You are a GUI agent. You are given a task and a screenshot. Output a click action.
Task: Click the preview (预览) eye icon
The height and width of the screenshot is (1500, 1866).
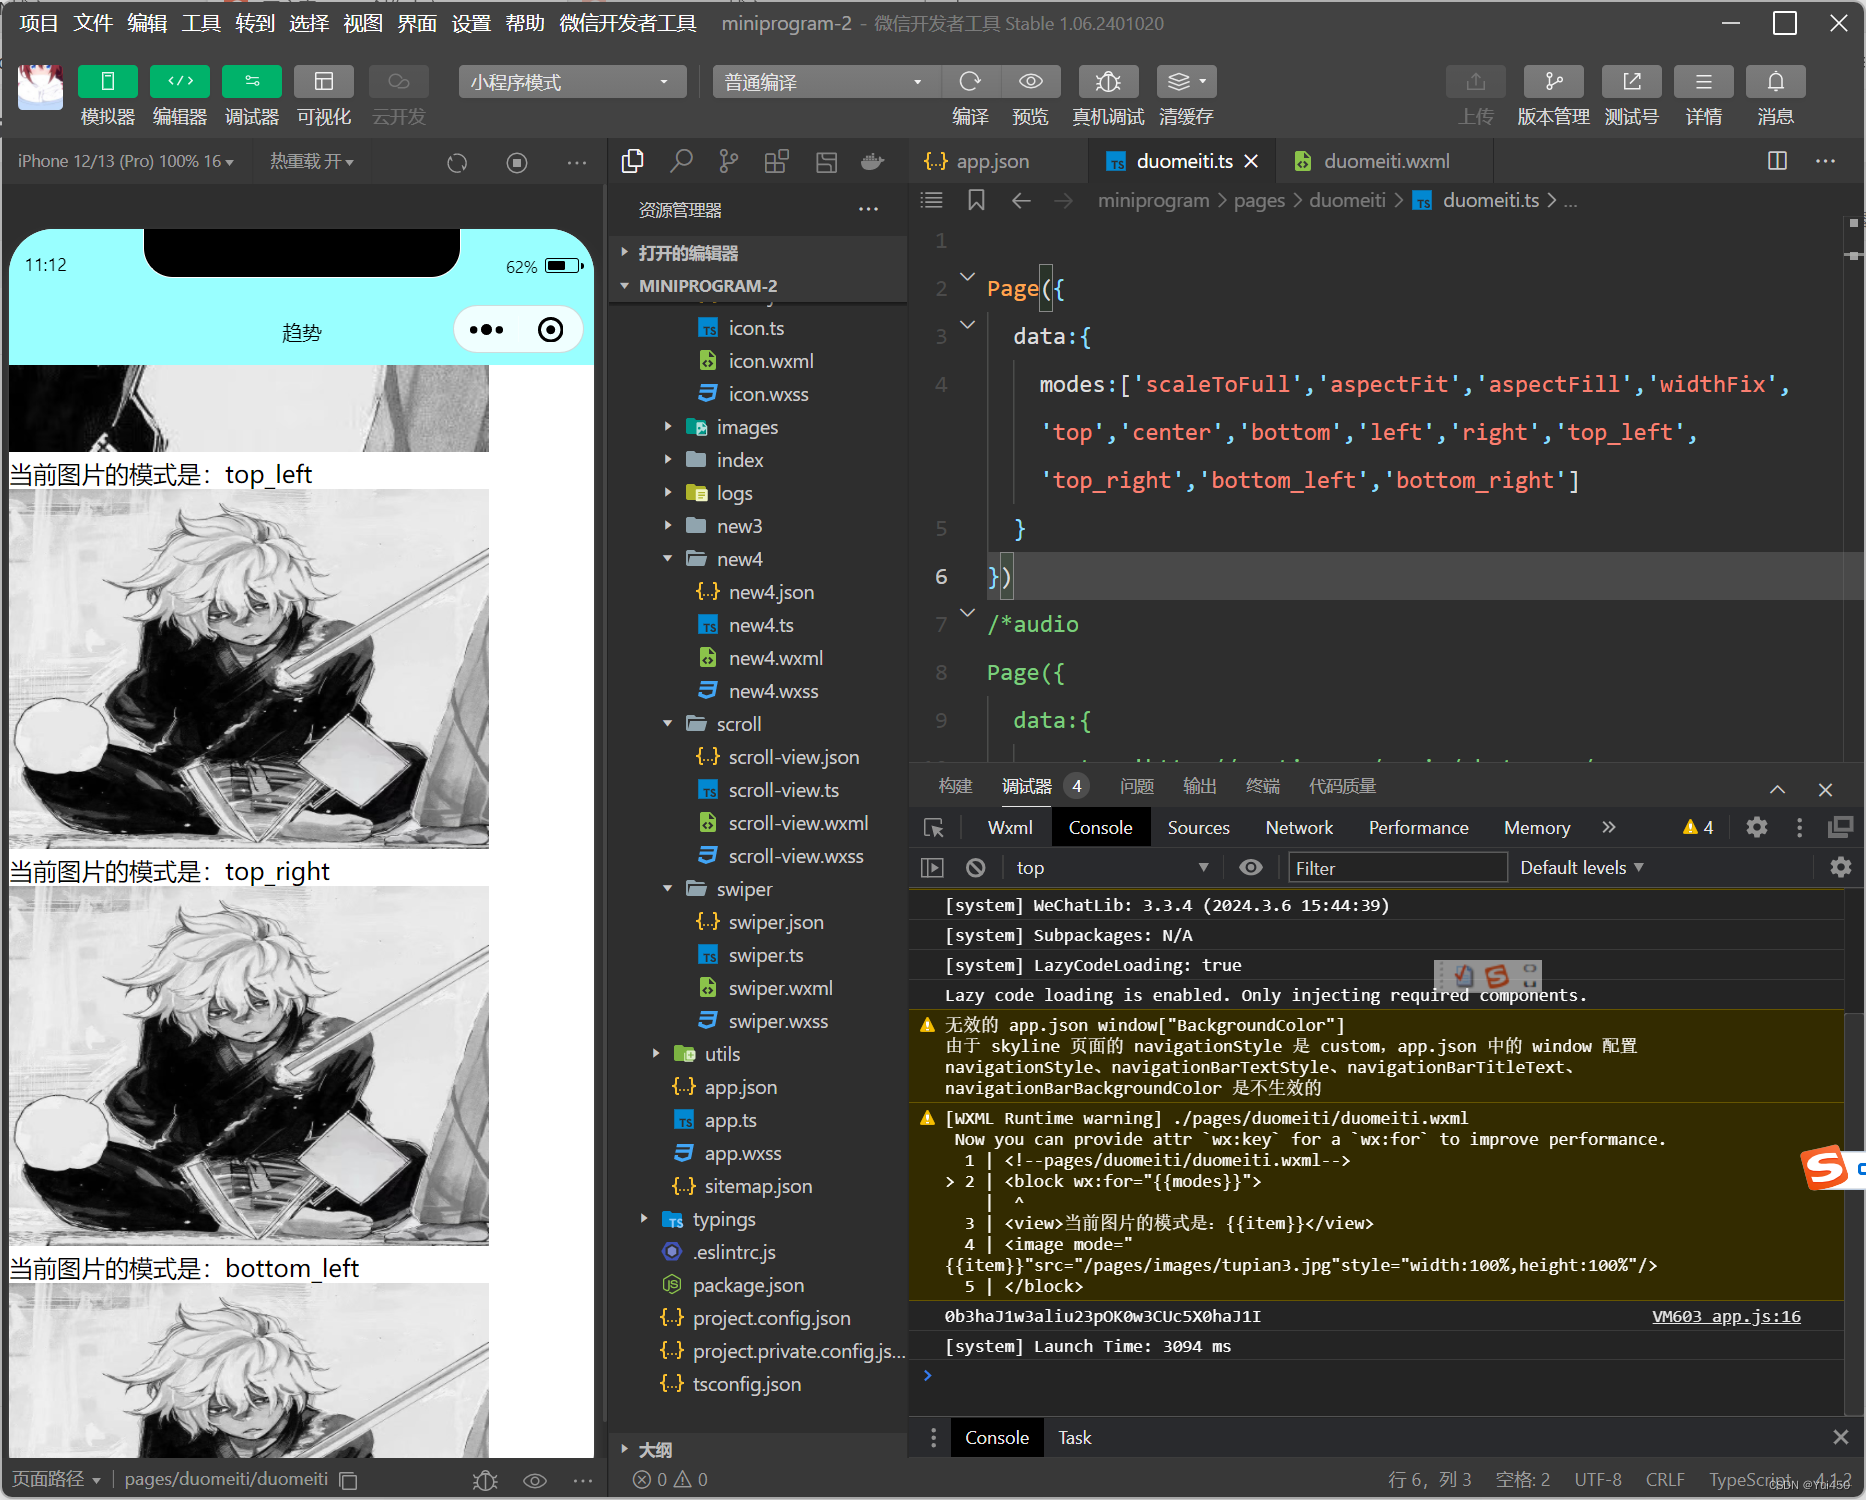1031,82
